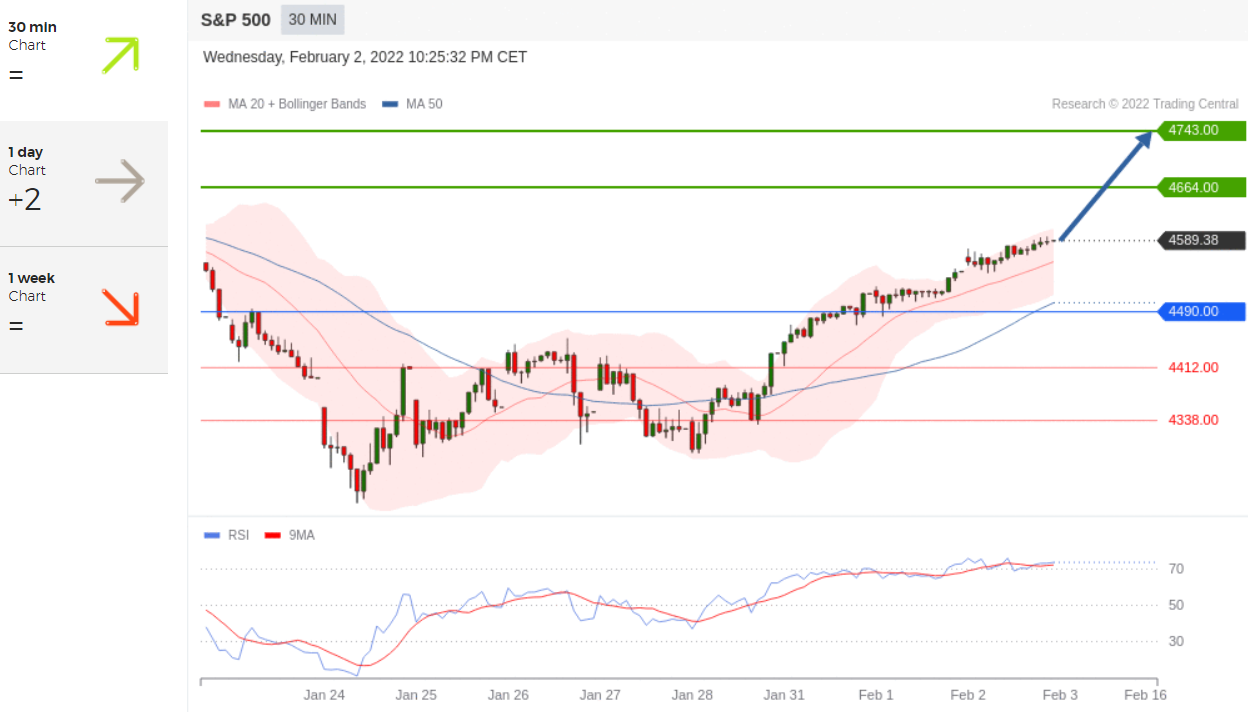The height and width of the screenshot is (712, 1248).
Task: Click the 4743.00 resistance price label
Action: tap(1200, 130)
